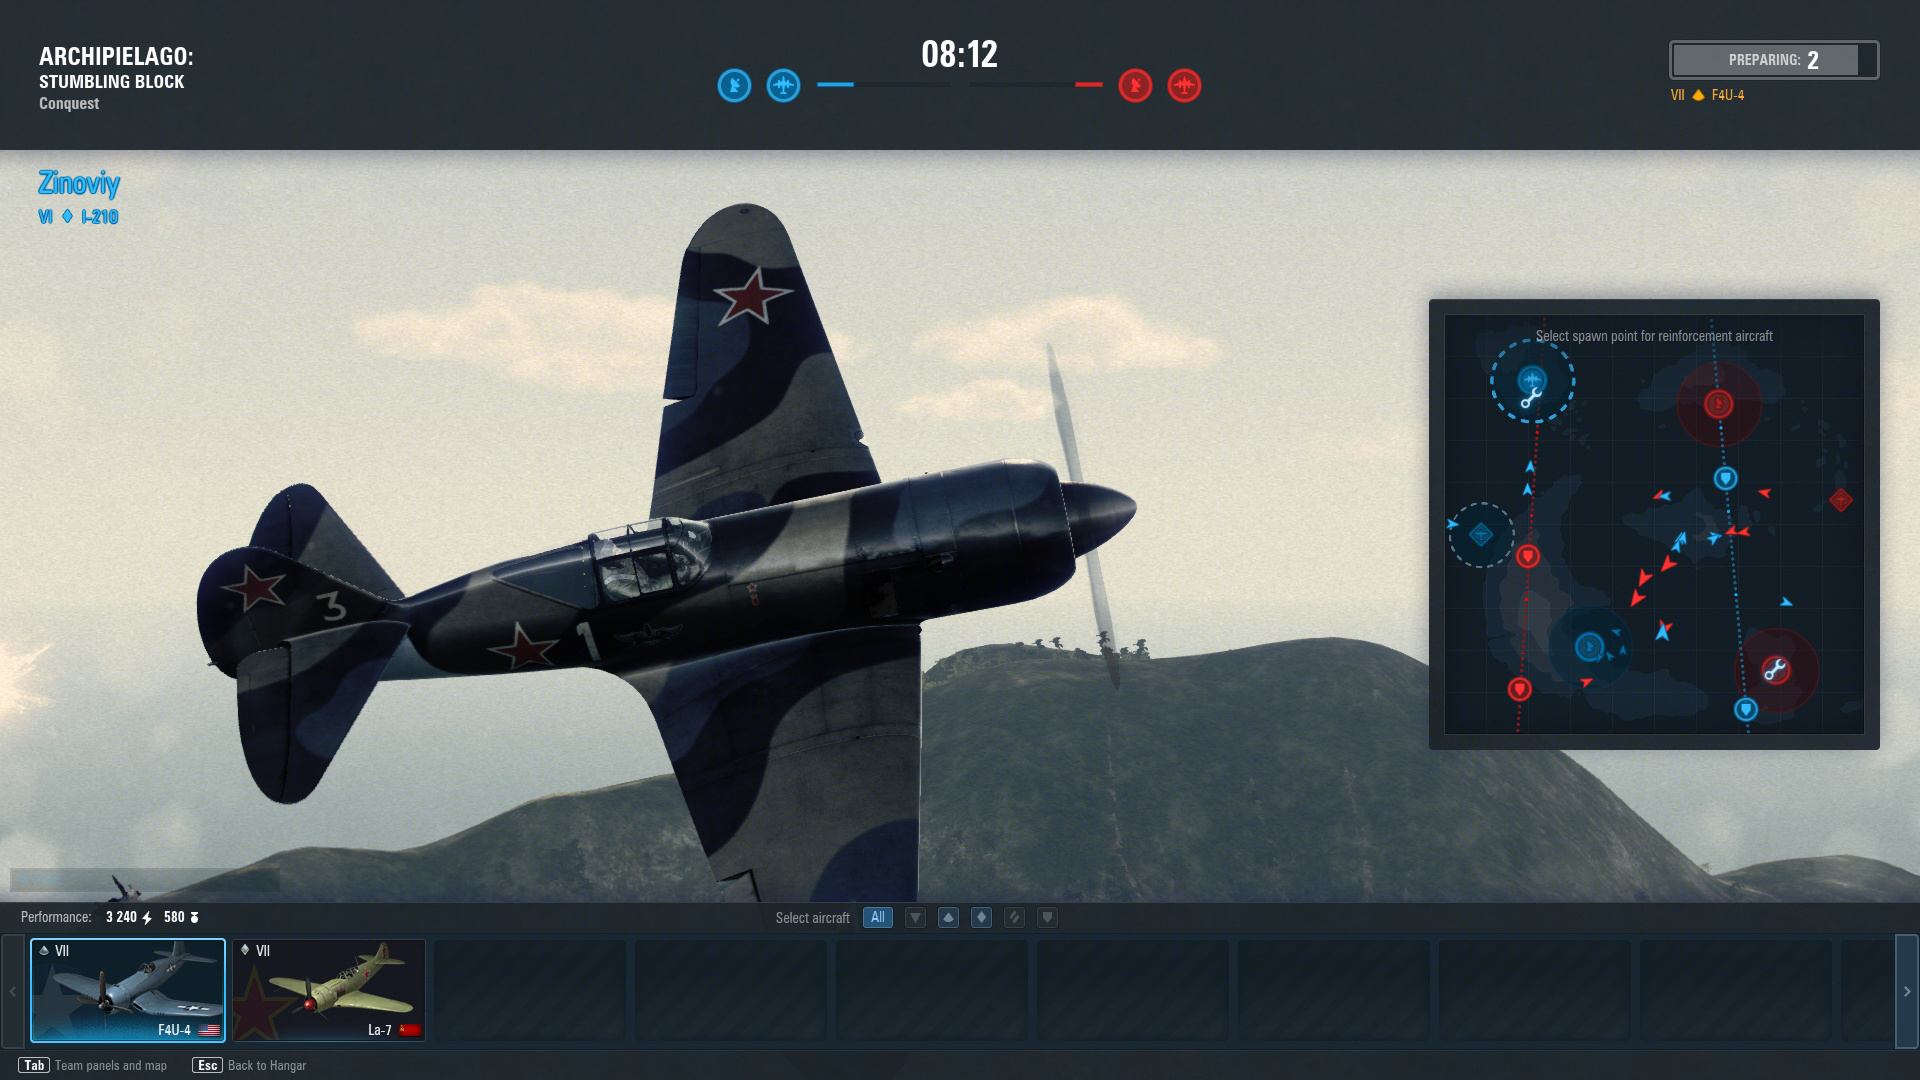Image resolution: width=1920 pixels, height=1080 pixels.
Task: Choose the F4U-4 aircraft card
Action: 128,990
